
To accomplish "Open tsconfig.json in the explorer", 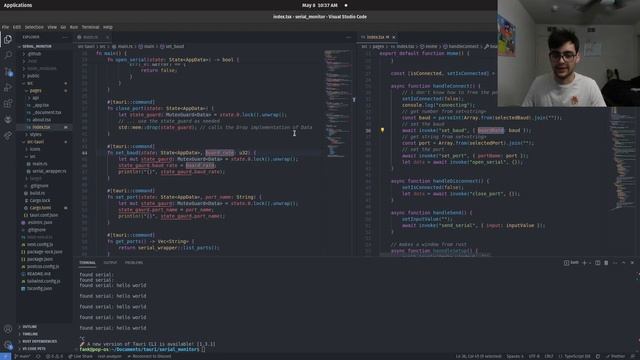I will pos(40,289).
